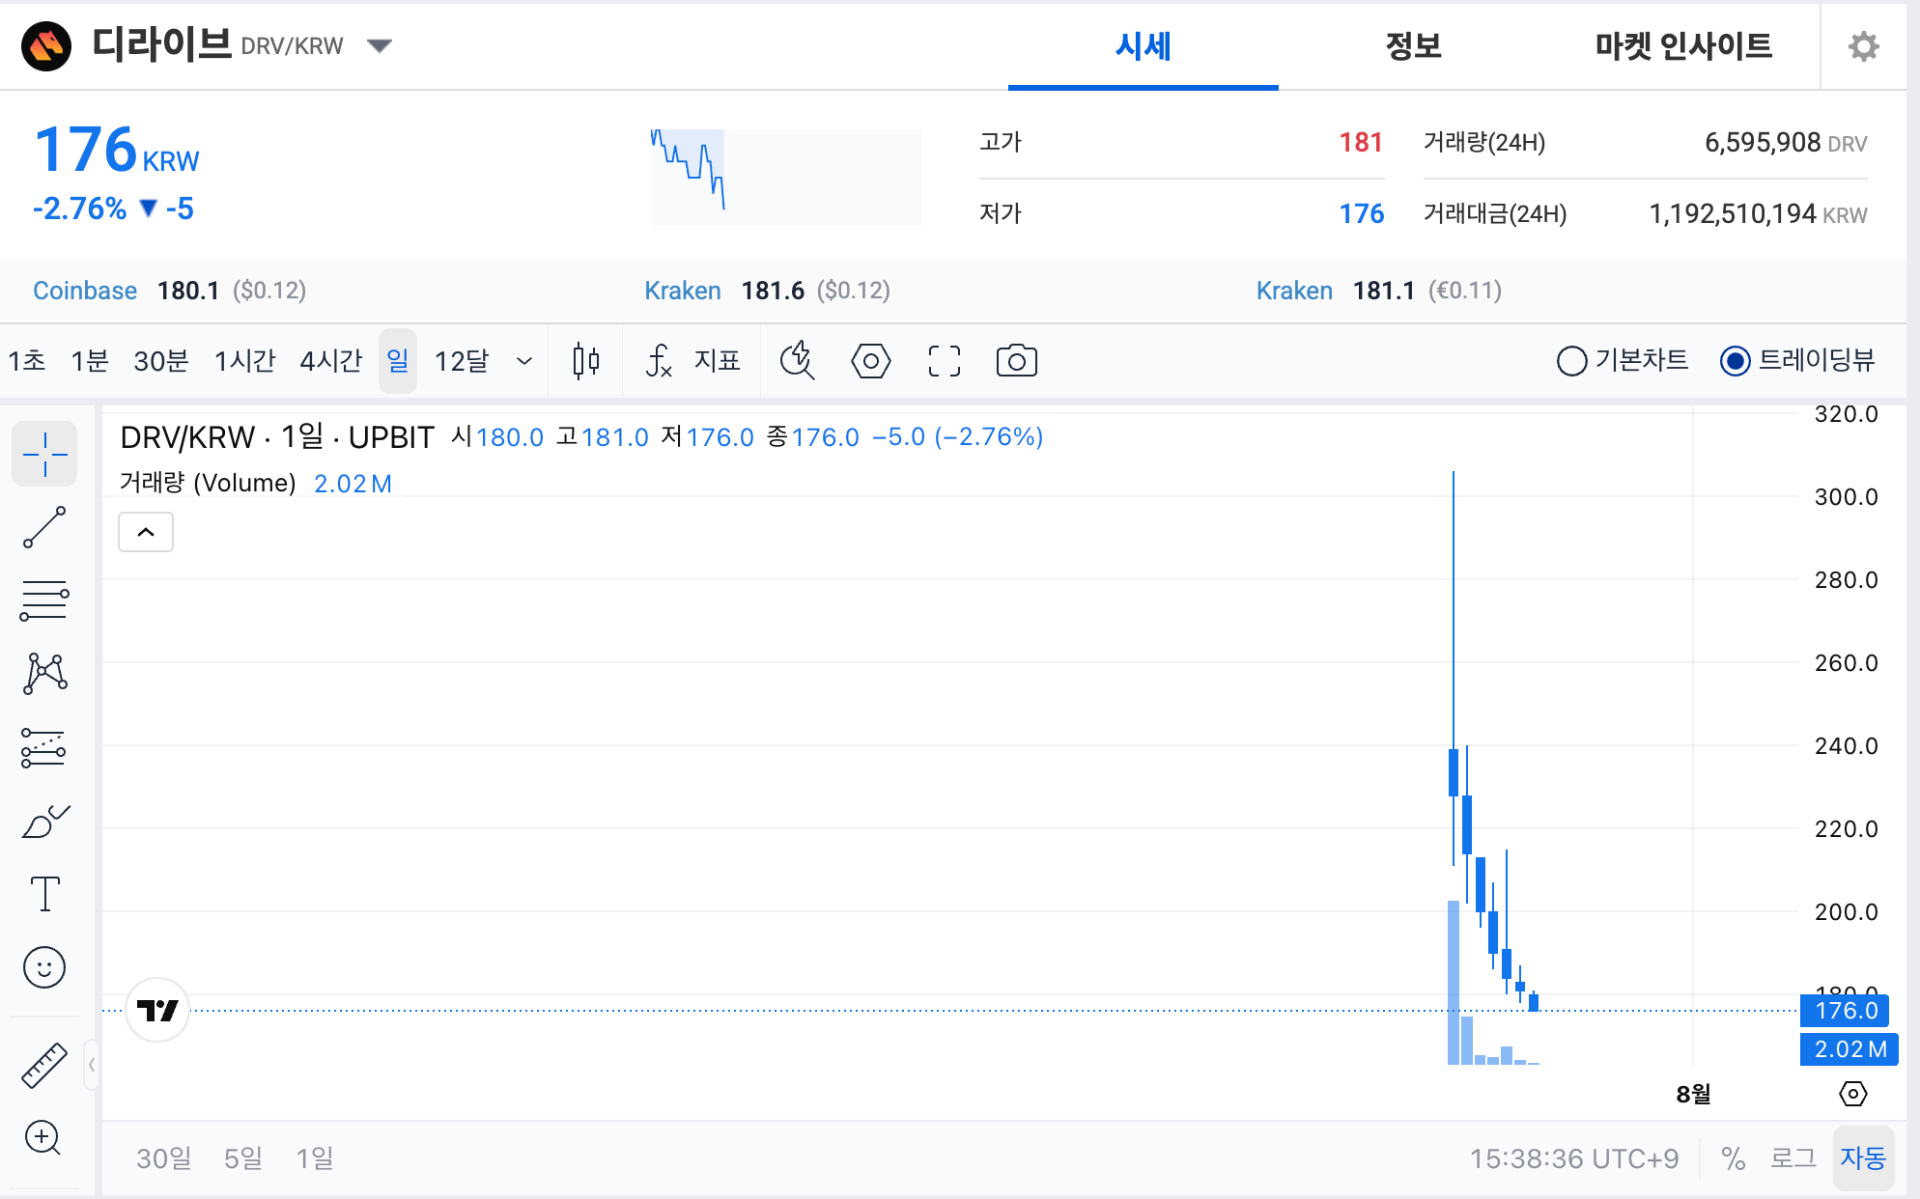Toggle percent (%) scale mode
Screen dimensions: 1920x1199
pyautogui.click(x=1733, y=1158)
